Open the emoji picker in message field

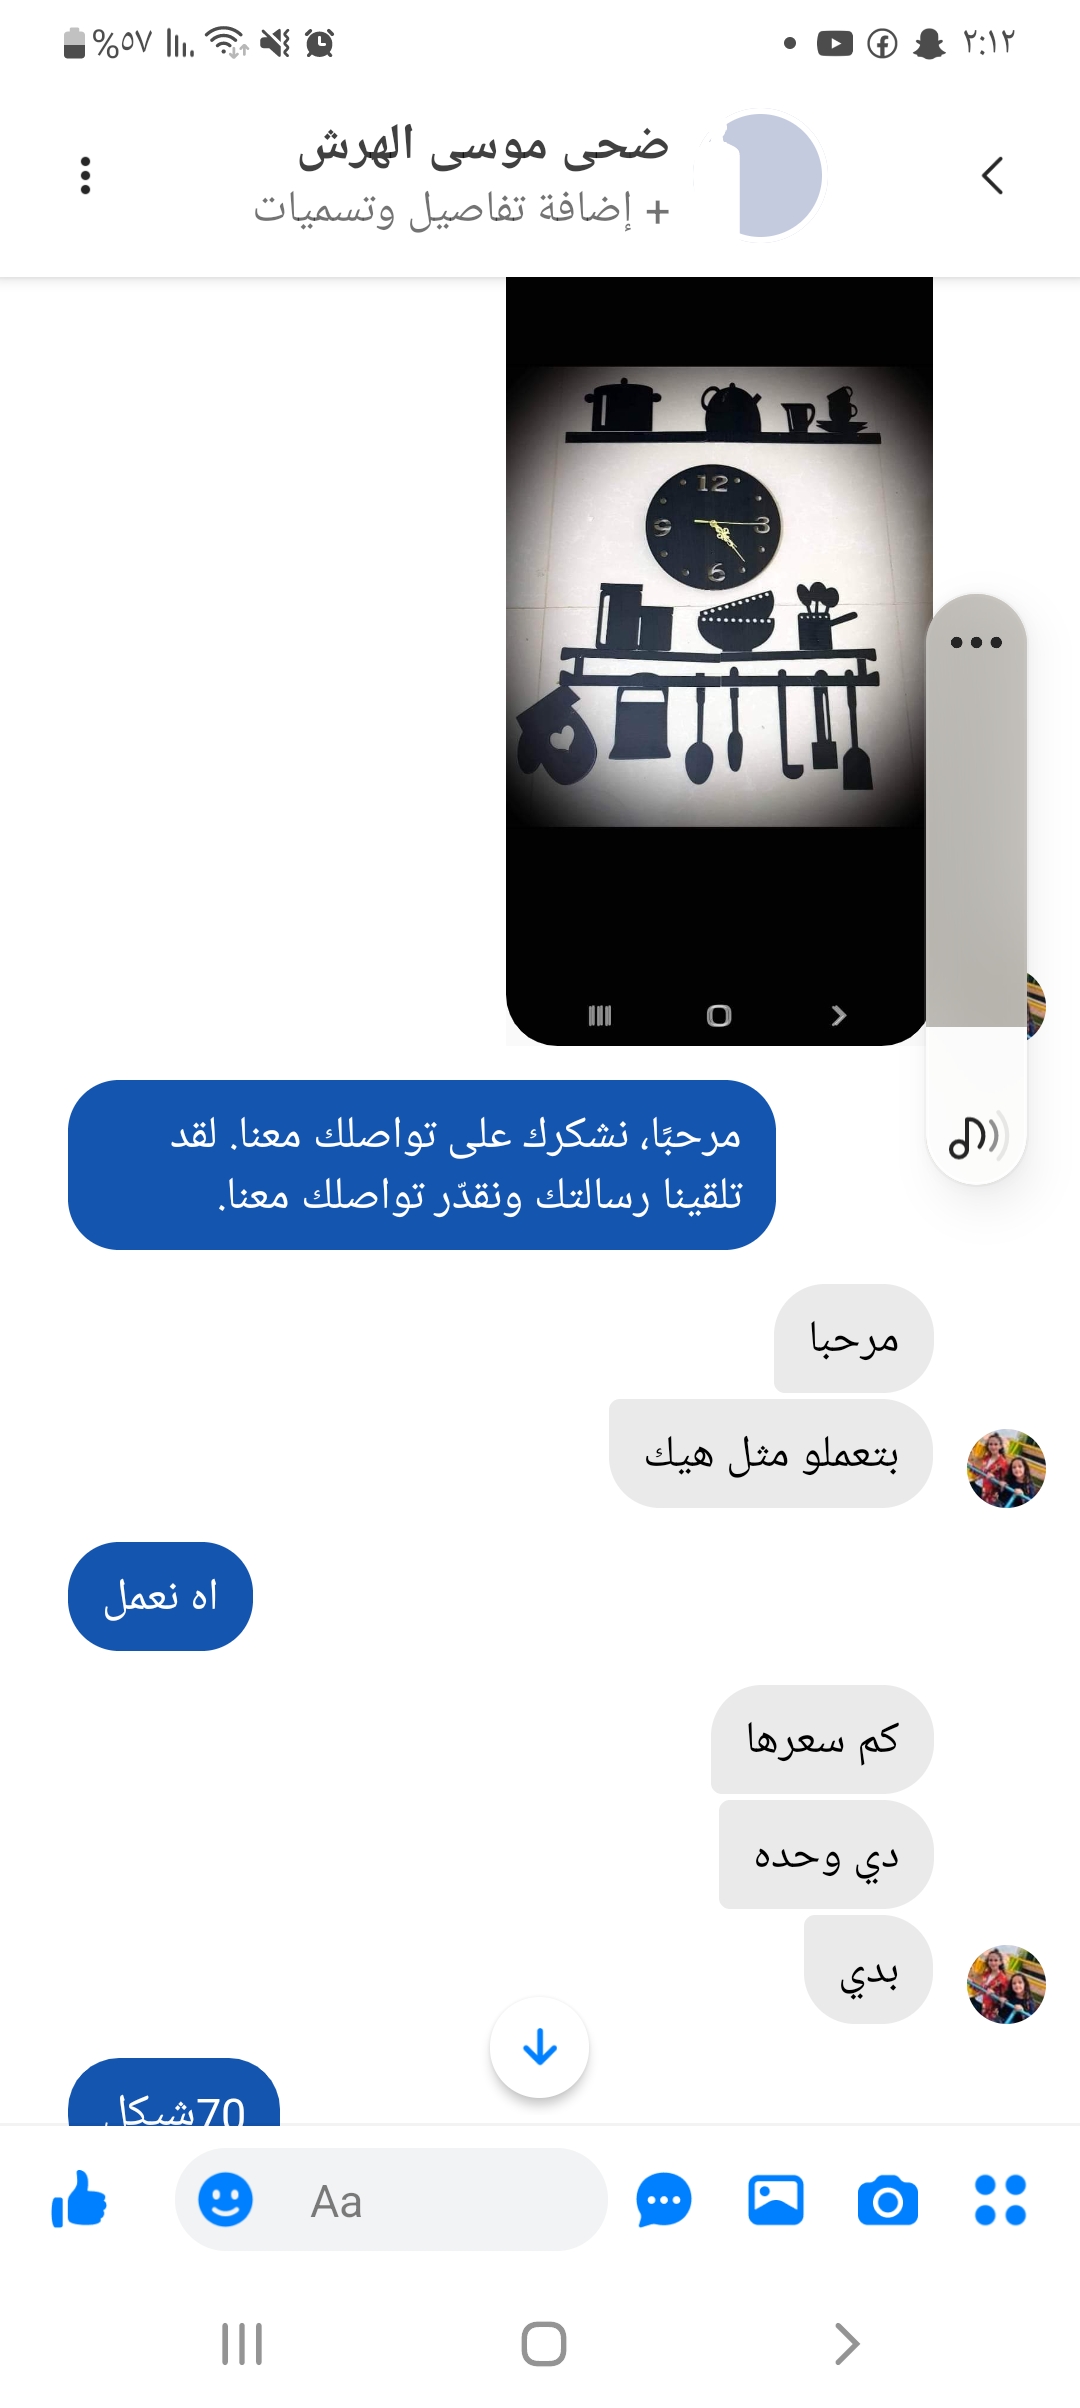tap(225, 2200)
